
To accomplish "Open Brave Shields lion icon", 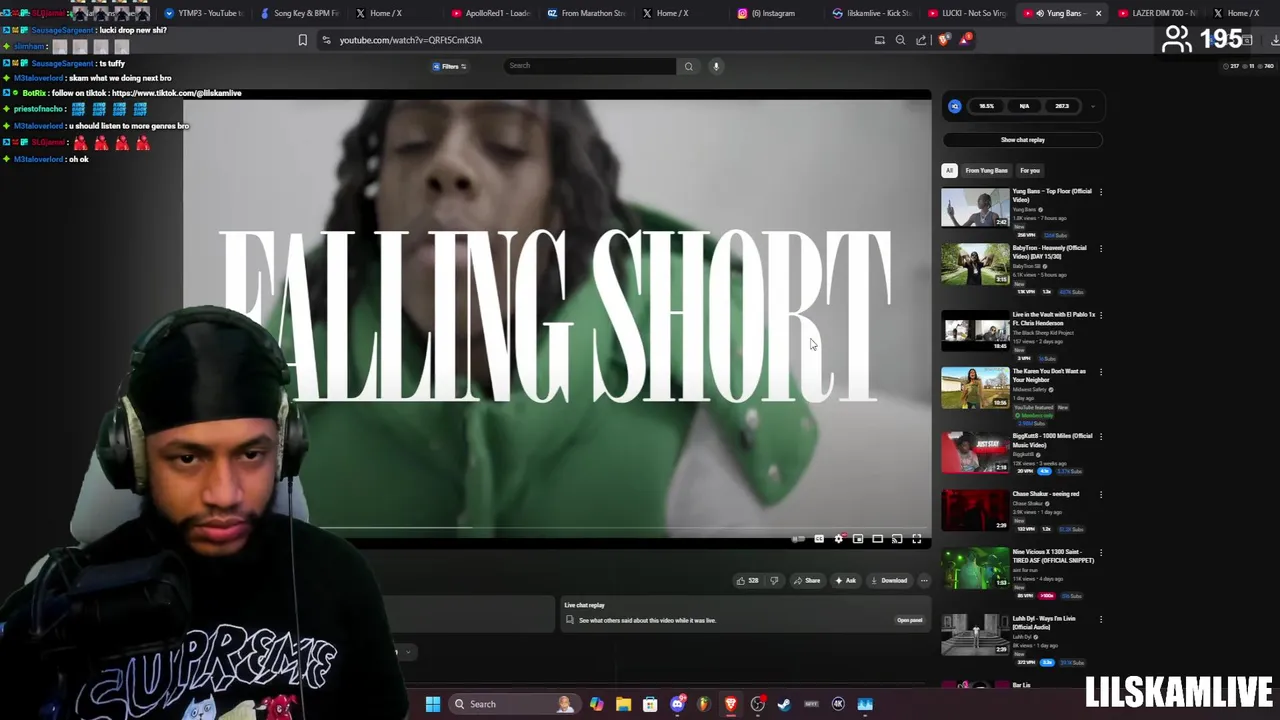I will tap(943, 40).
